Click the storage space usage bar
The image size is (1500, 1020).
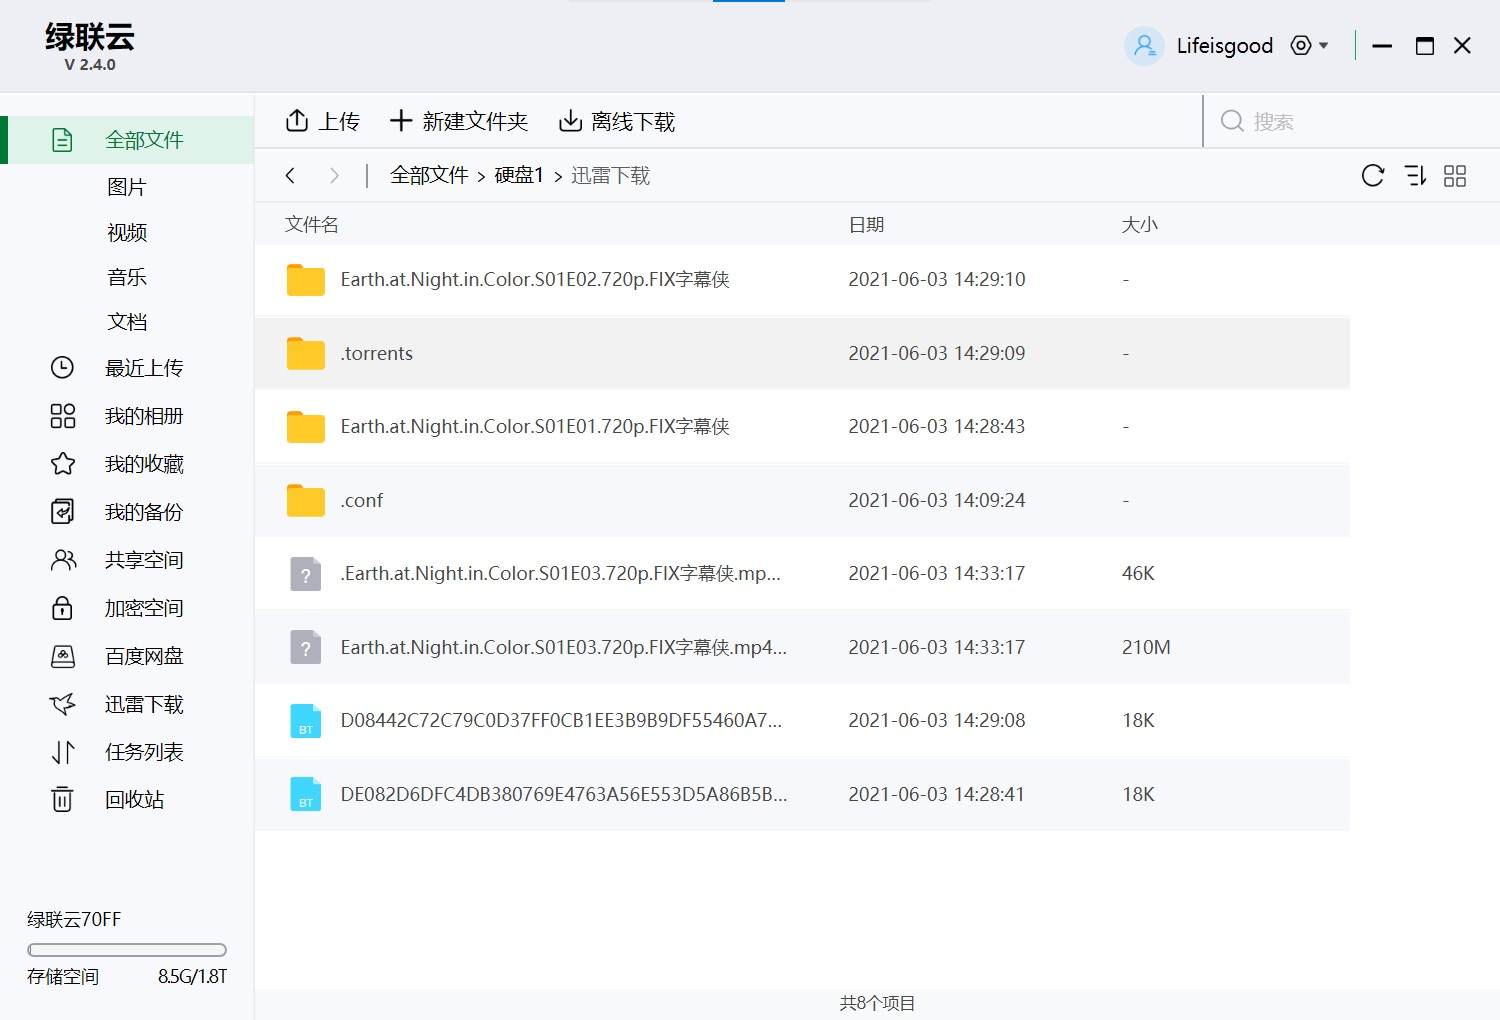[127, 950]
